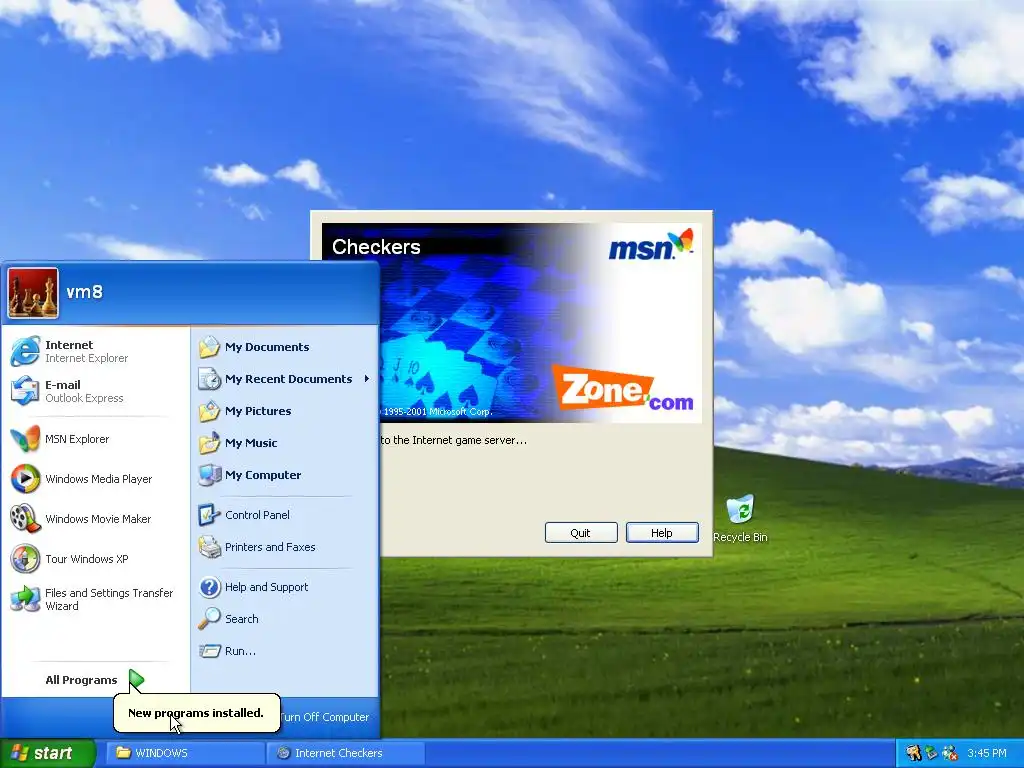
Task: Click the New programs installed balloon tip
Action: pyautogui.click(x=197, y=713)
